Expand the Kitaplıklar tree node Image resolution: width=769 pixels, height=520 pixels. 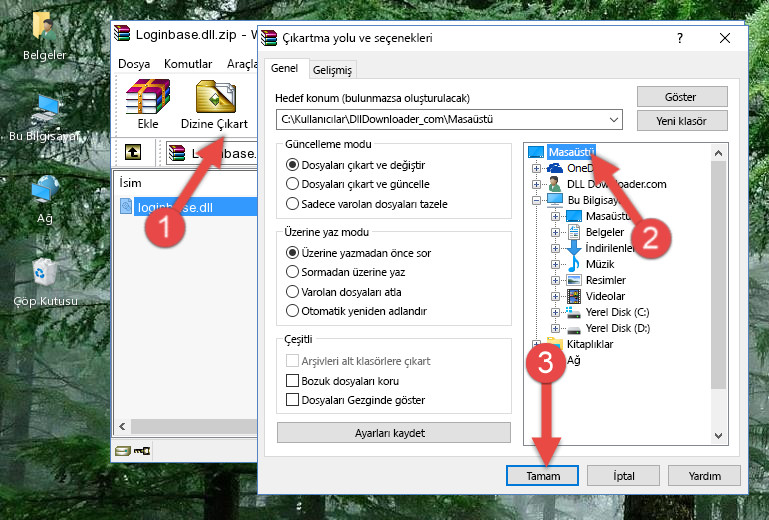click(x=537, y=344)
